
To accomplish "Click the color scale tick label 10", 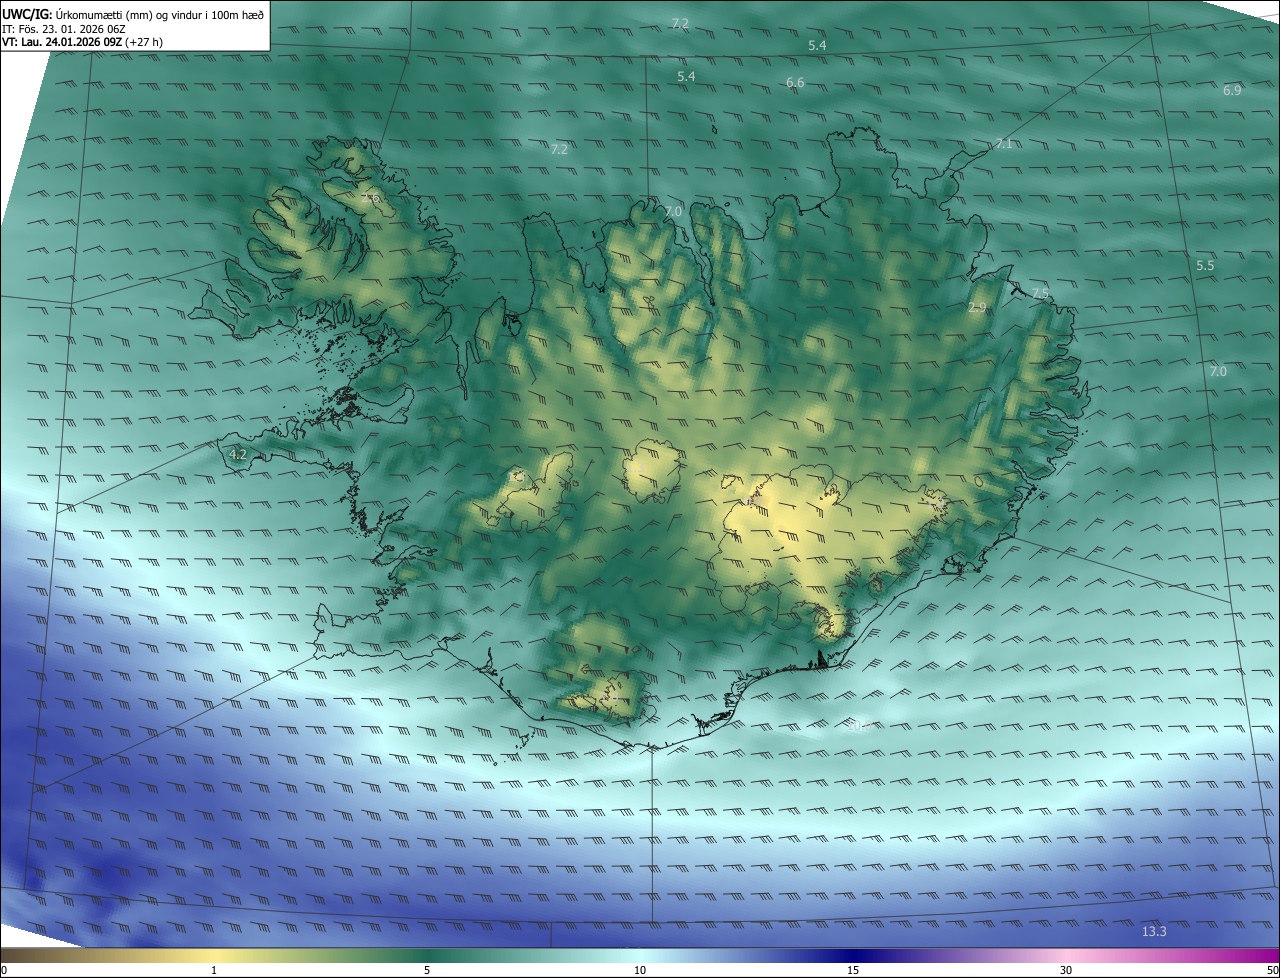I will (x=640, y=970).
